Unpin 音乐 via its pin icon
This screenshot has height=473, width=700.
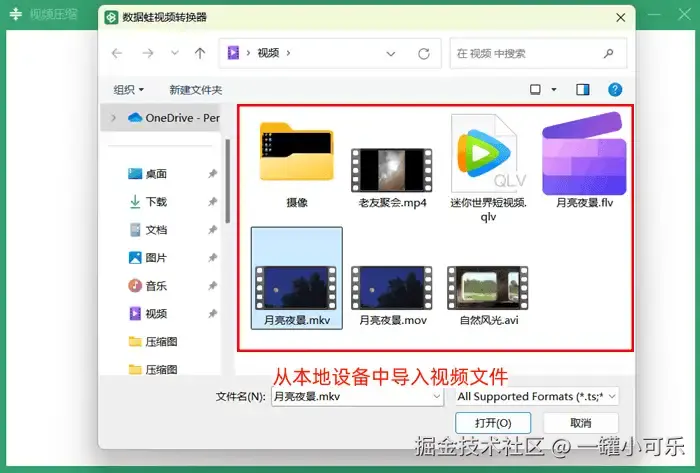(x=212, y=286)
